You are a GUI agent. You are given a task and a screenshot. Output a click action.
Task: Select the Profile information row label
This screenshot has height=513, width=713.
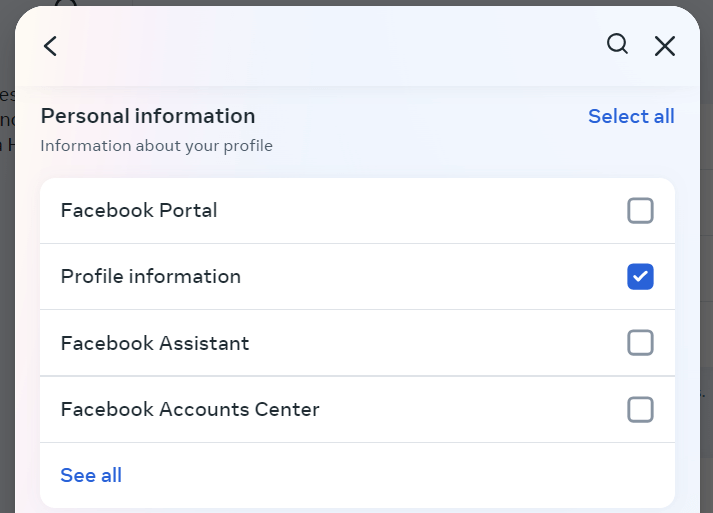coord(151,277)
